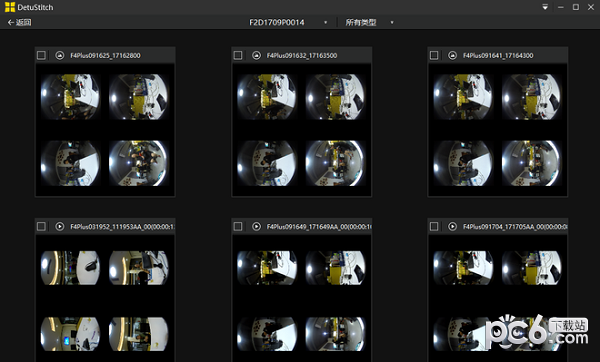The image size is (600, 362).
Task: Open top-left fisheye thumbnail of F4Plus091625_17162800
Action: [x=70, y=96]
